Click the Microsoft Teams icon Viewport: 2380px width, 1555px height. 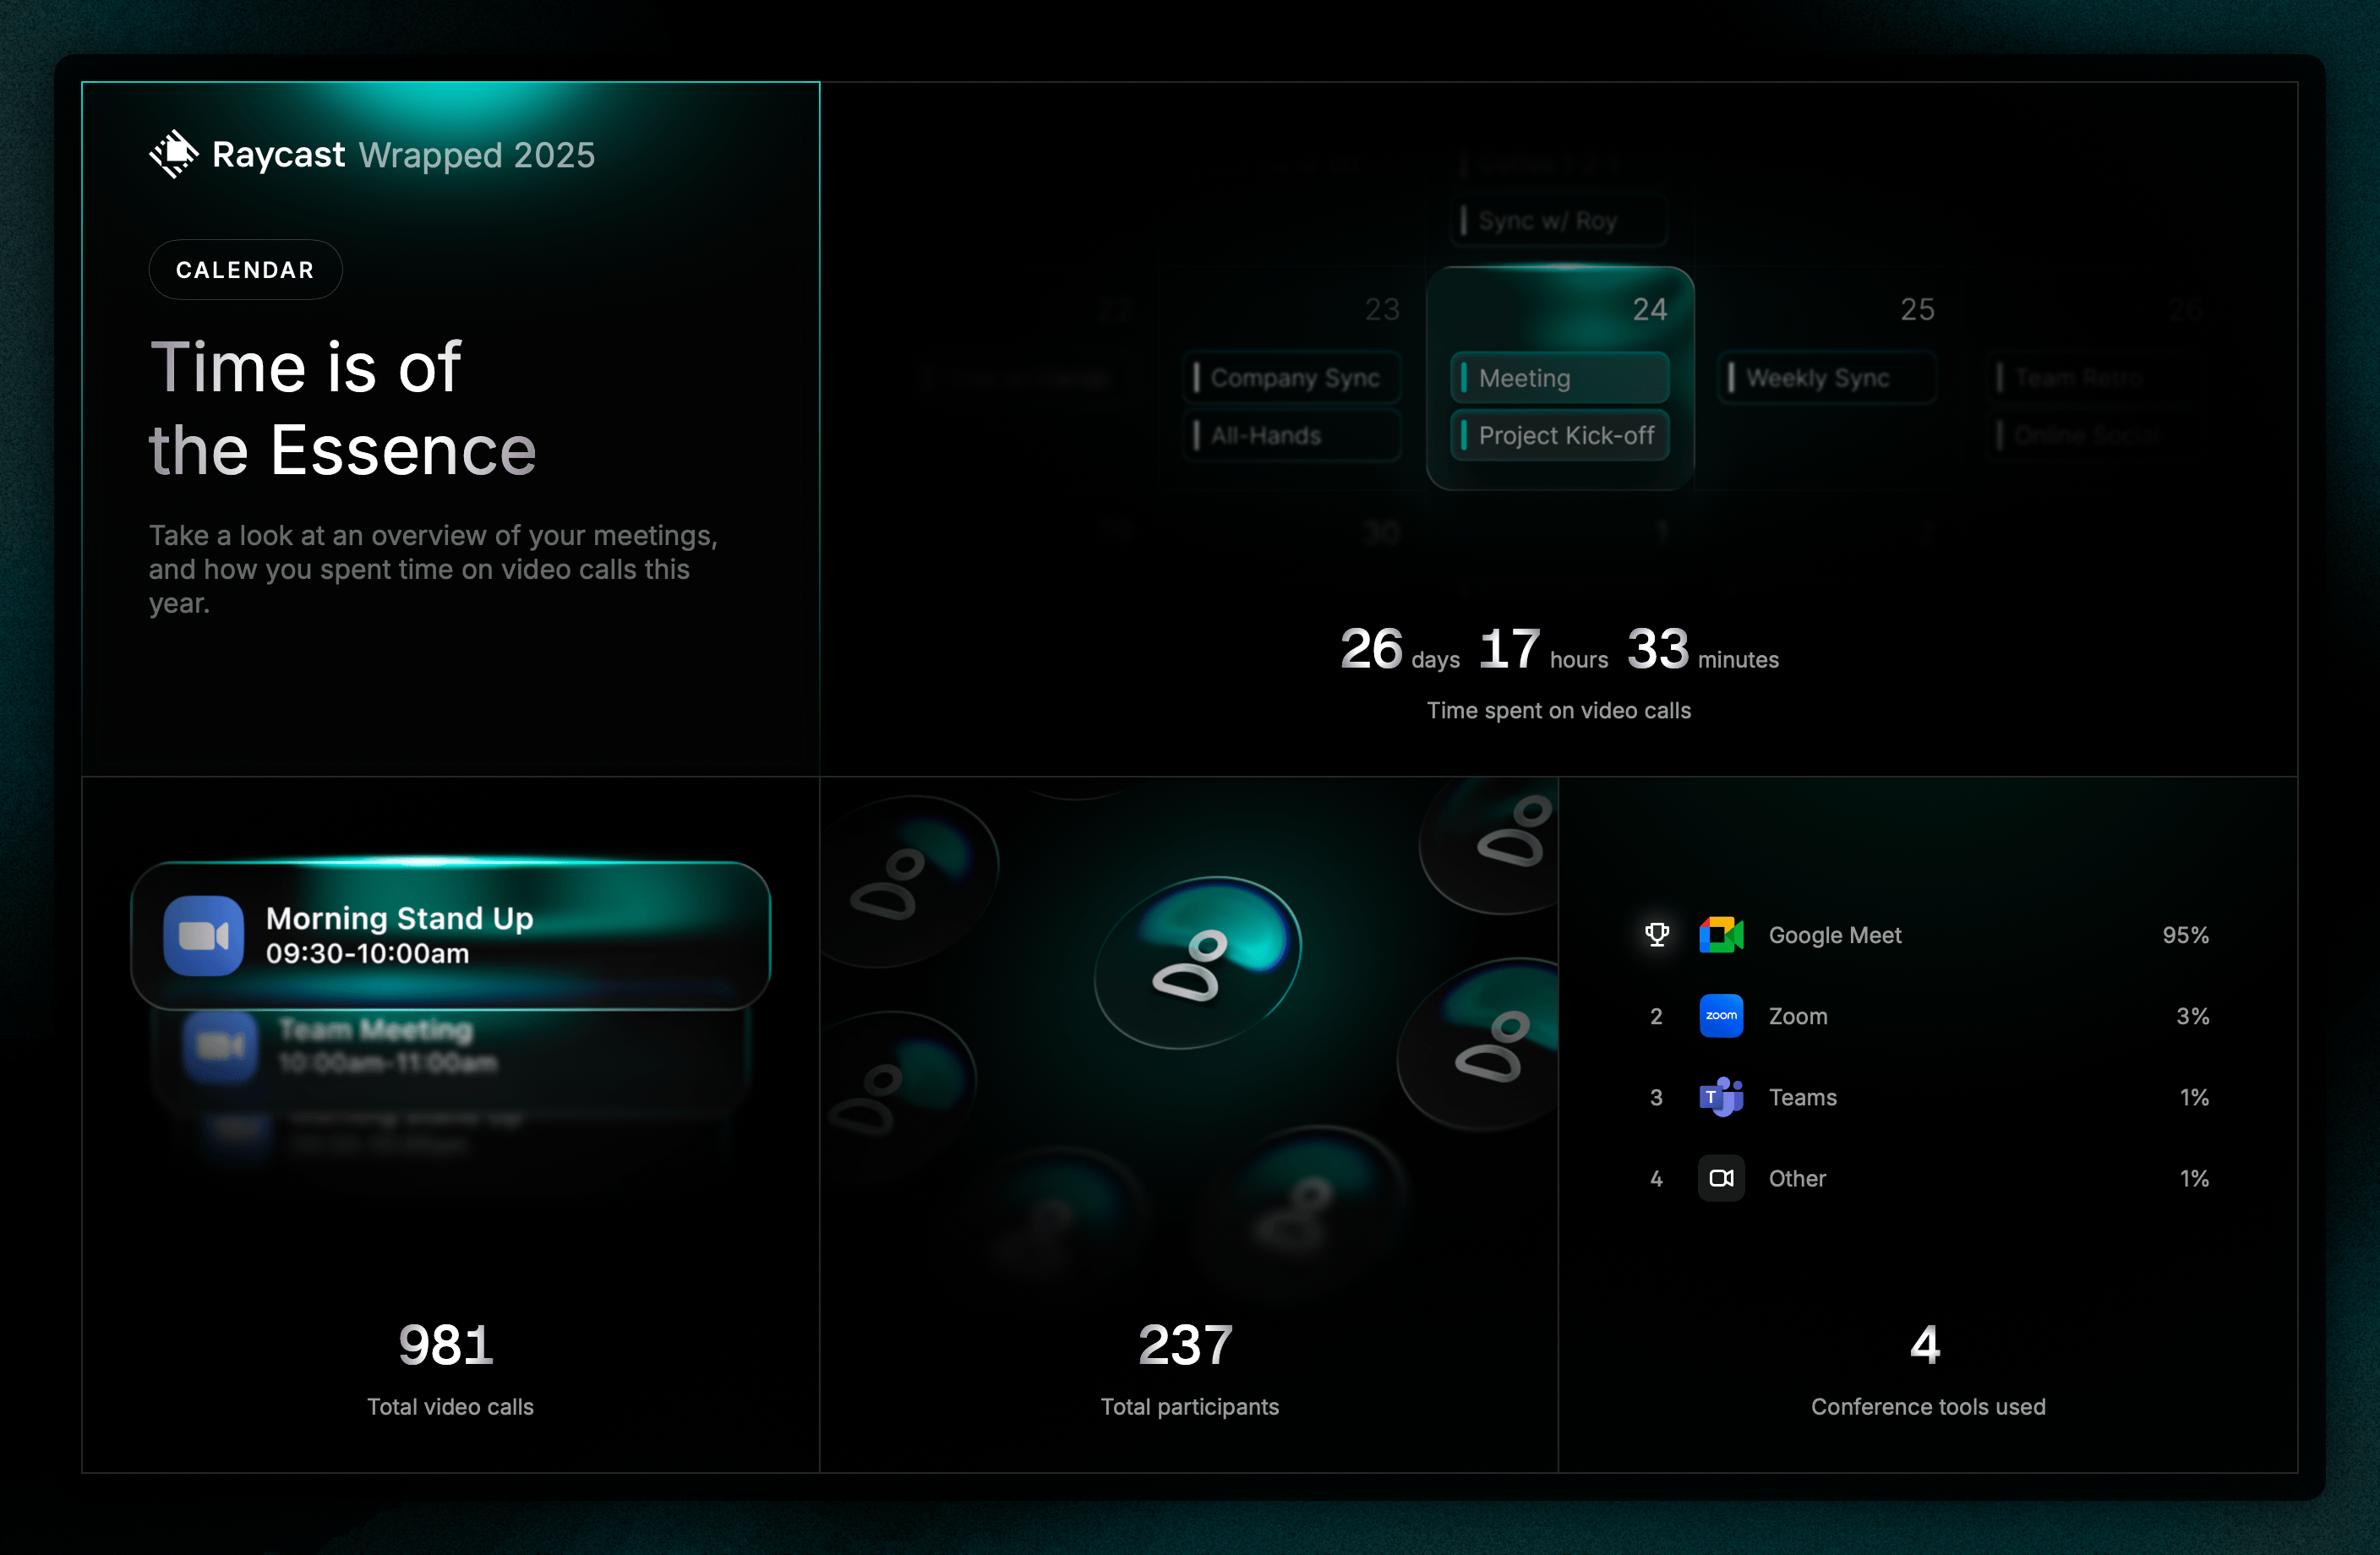tap(1720, 1097)
